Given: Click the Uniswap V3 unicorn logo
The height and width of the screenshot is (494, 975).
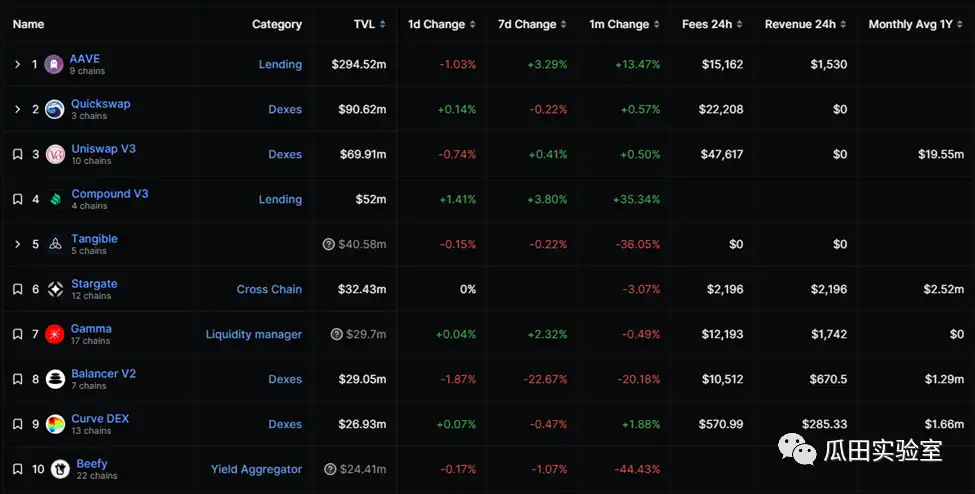Looking at the screenshot, I should point(56,154).
